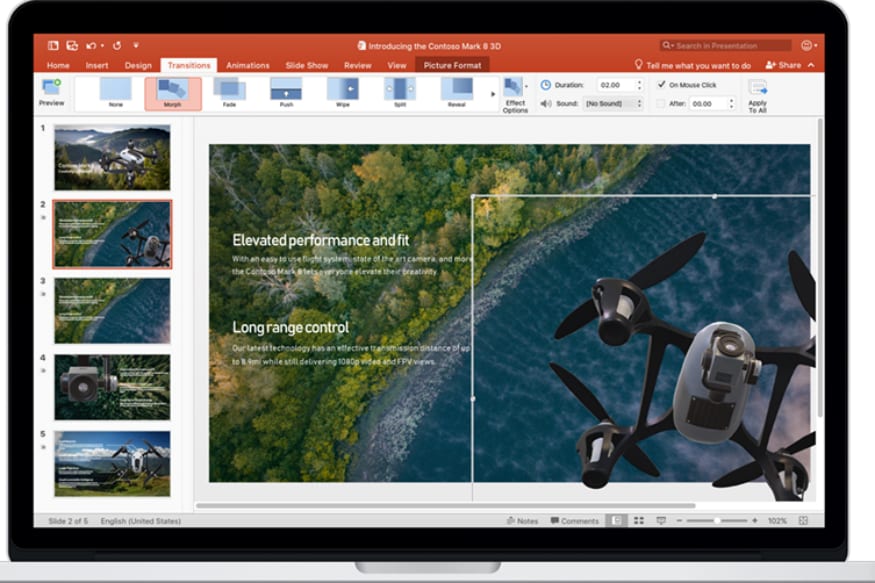Click the Duration value field

click(x=616, y=85)
